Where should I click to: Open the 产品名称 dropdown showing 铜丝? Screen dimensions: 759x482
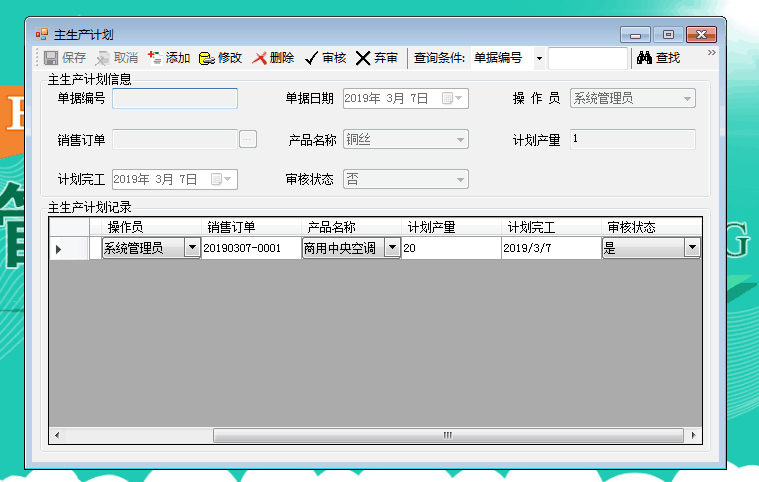(460, 140)
